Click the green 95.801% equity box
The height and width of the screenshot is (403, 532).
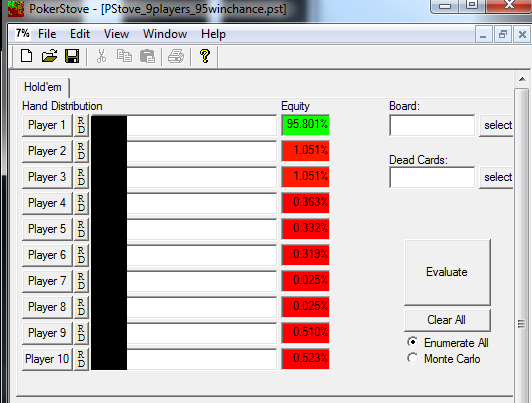(x=305, y=125)
